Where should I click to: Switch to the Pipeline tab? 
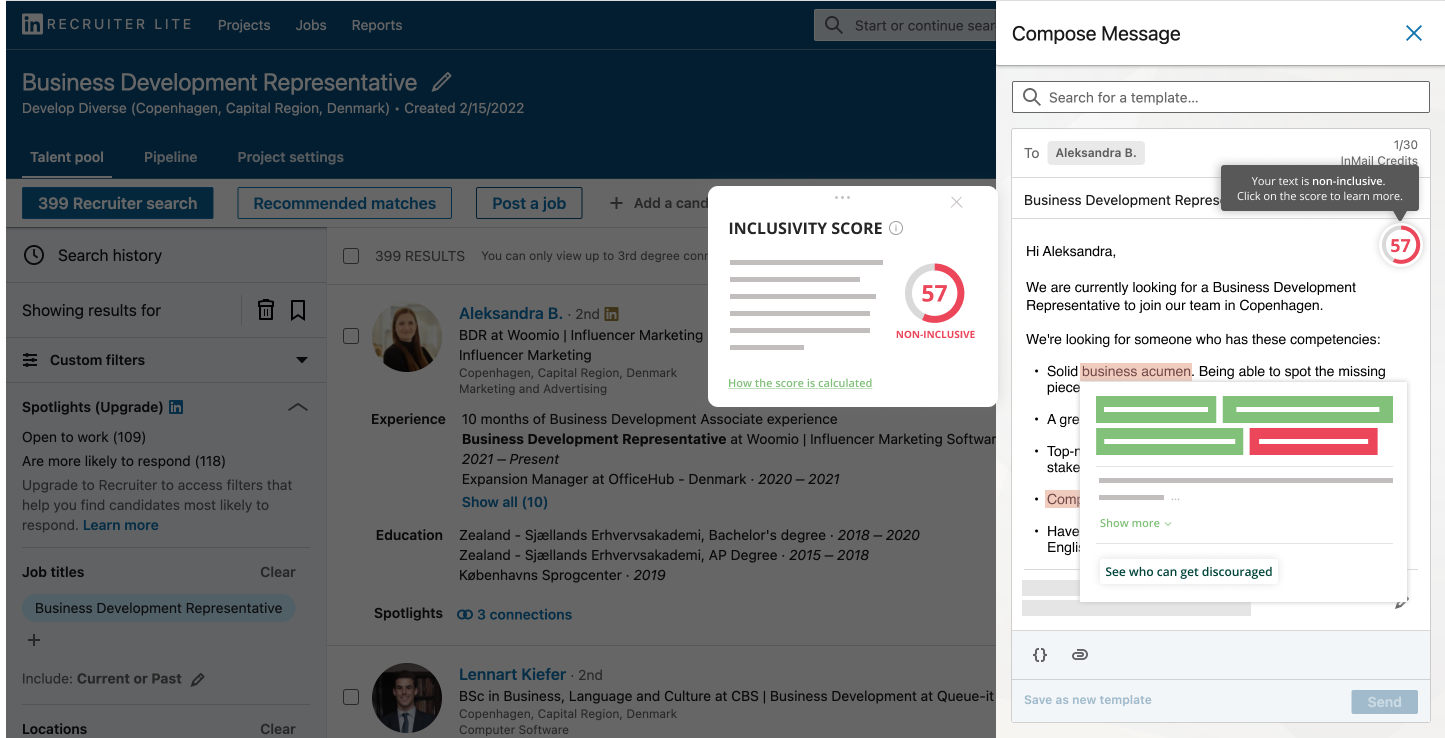pyautogui.click(x=170, y=157)
